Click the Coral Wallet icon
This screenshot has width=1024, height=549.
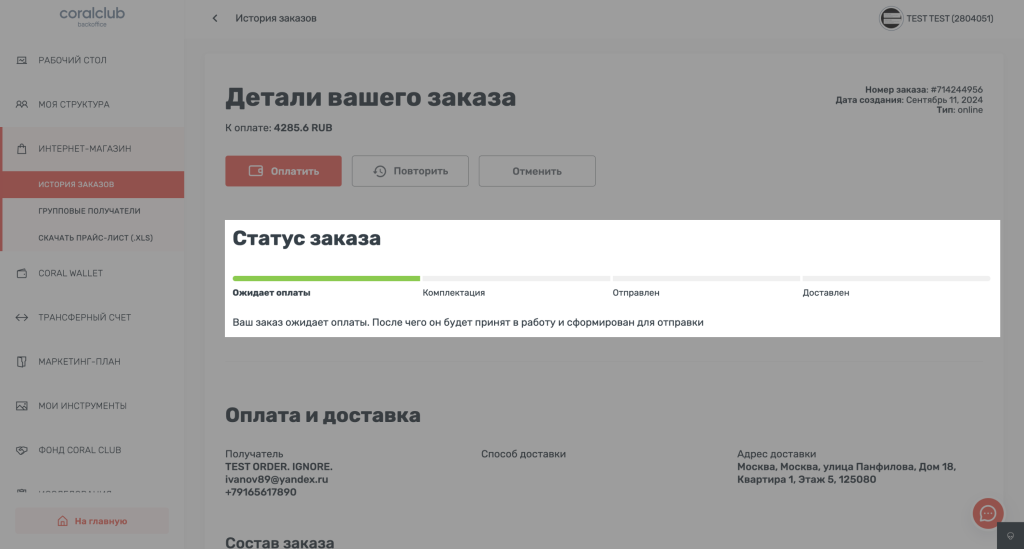click(21, 273)
